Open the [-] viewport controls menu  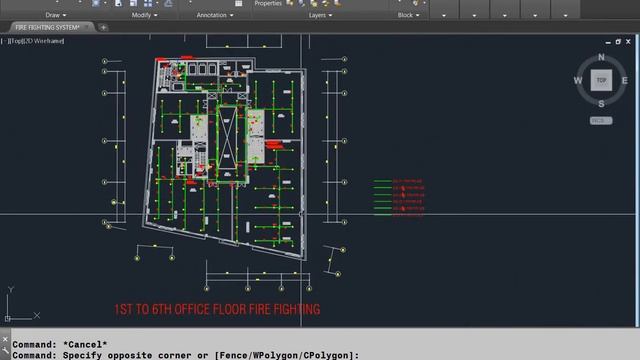tap(4, 41)
